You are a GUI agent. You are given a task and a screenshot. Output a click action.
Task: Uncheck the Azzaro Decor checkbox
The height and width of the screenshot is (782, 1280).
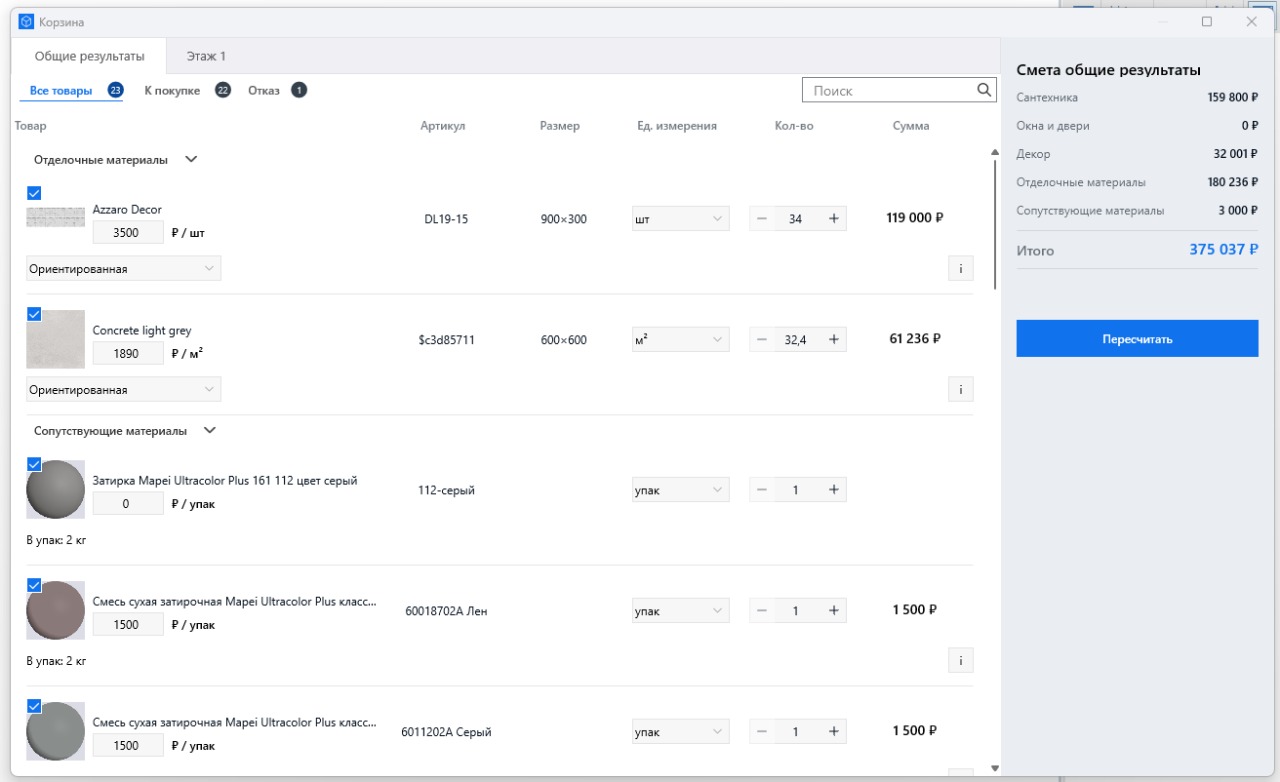click(x=34, y=193)
